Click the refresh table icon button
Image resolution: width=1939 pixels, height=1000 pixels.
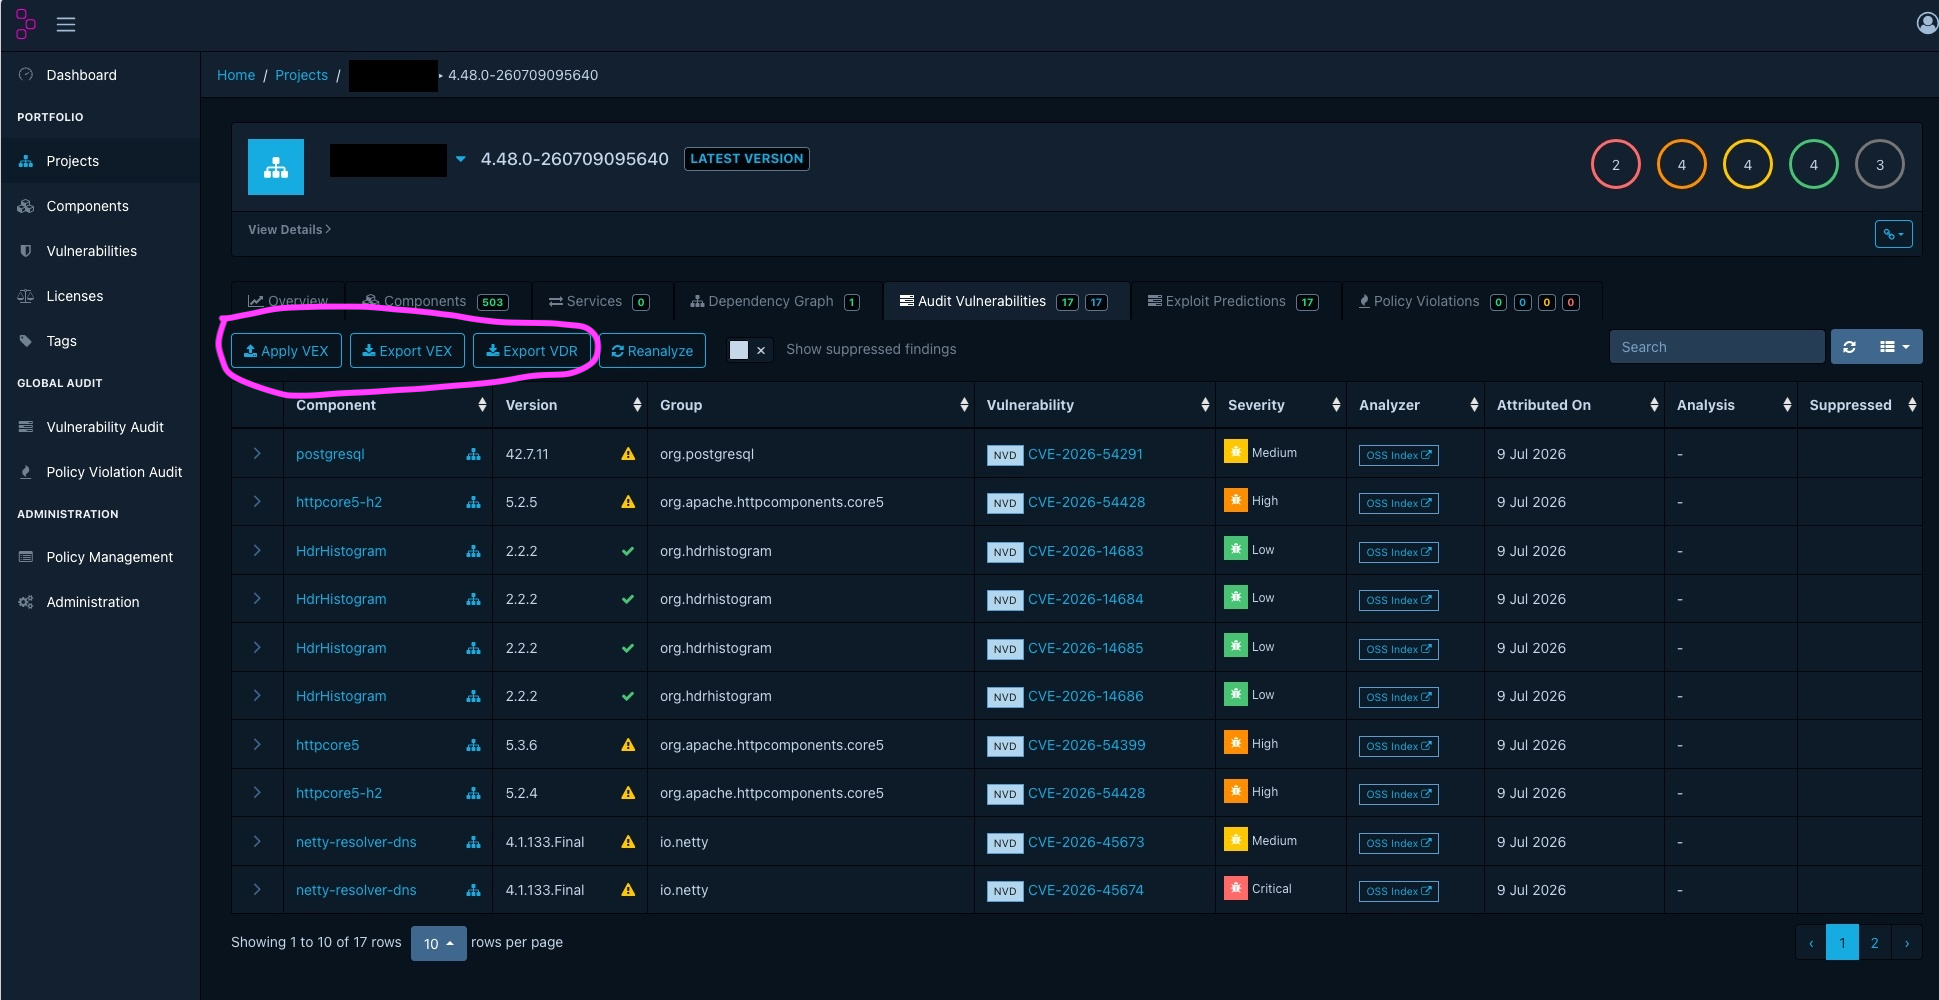[1849, 347]
